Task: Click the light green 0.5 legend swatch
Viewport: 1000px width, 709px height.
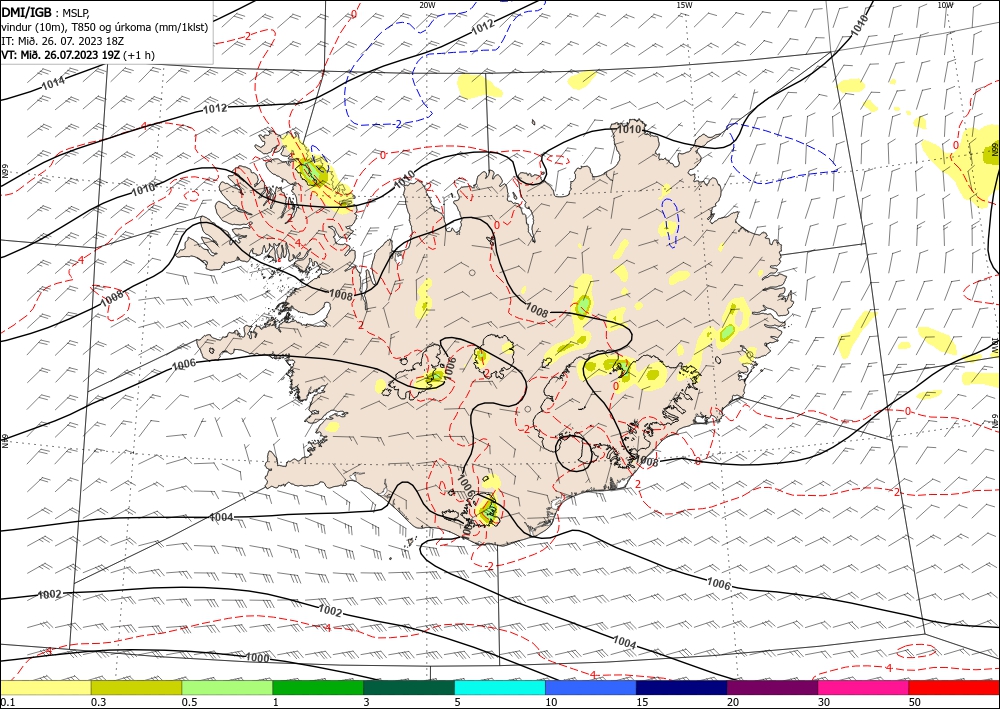Action: [227, 687]
